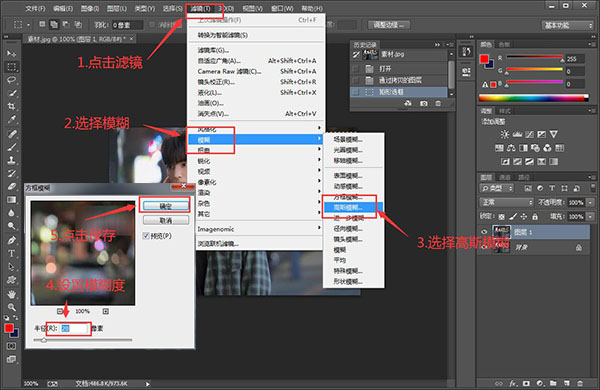Uncheck 预览(P) checkbox in blur dialog
600x390 pixels.
pyautogui.click(x=146, y=236)
